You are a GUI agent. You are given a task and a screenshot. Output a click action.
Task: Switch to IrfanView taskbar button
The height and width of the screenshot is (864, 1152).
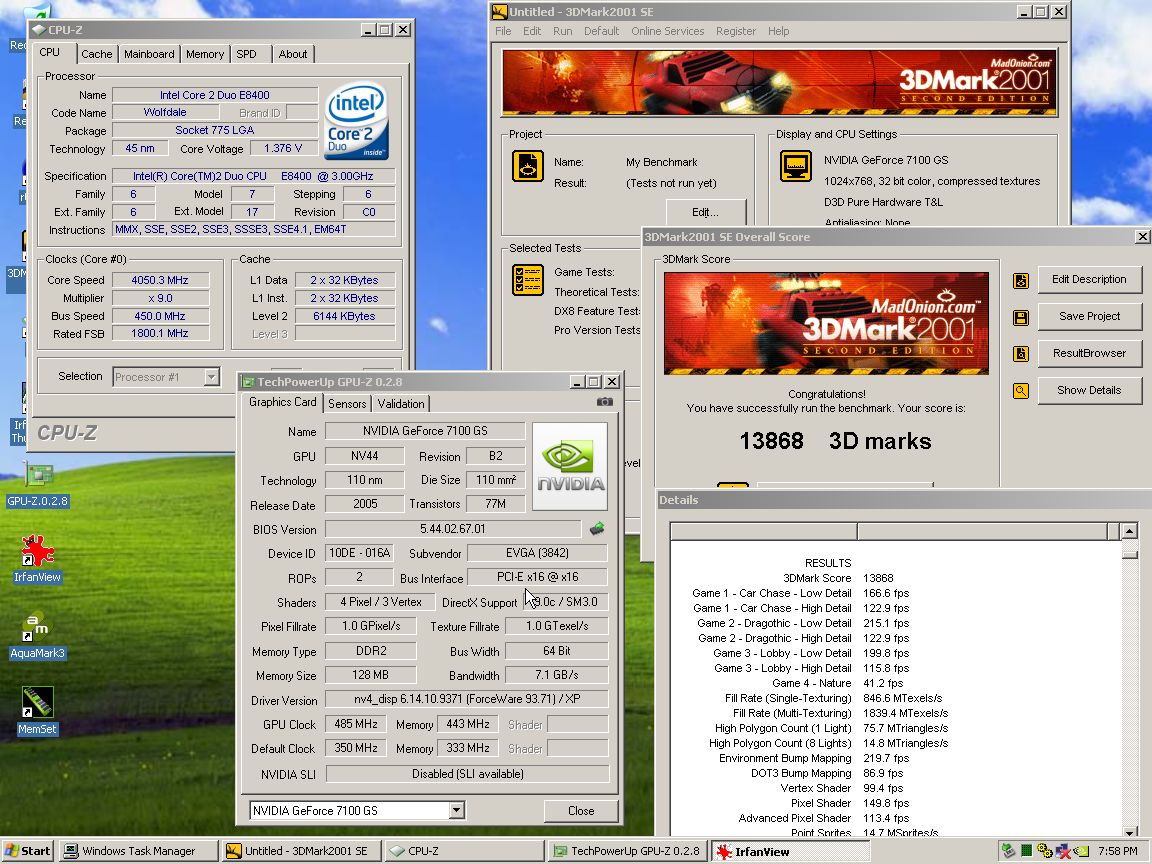[x=791, y=851]
